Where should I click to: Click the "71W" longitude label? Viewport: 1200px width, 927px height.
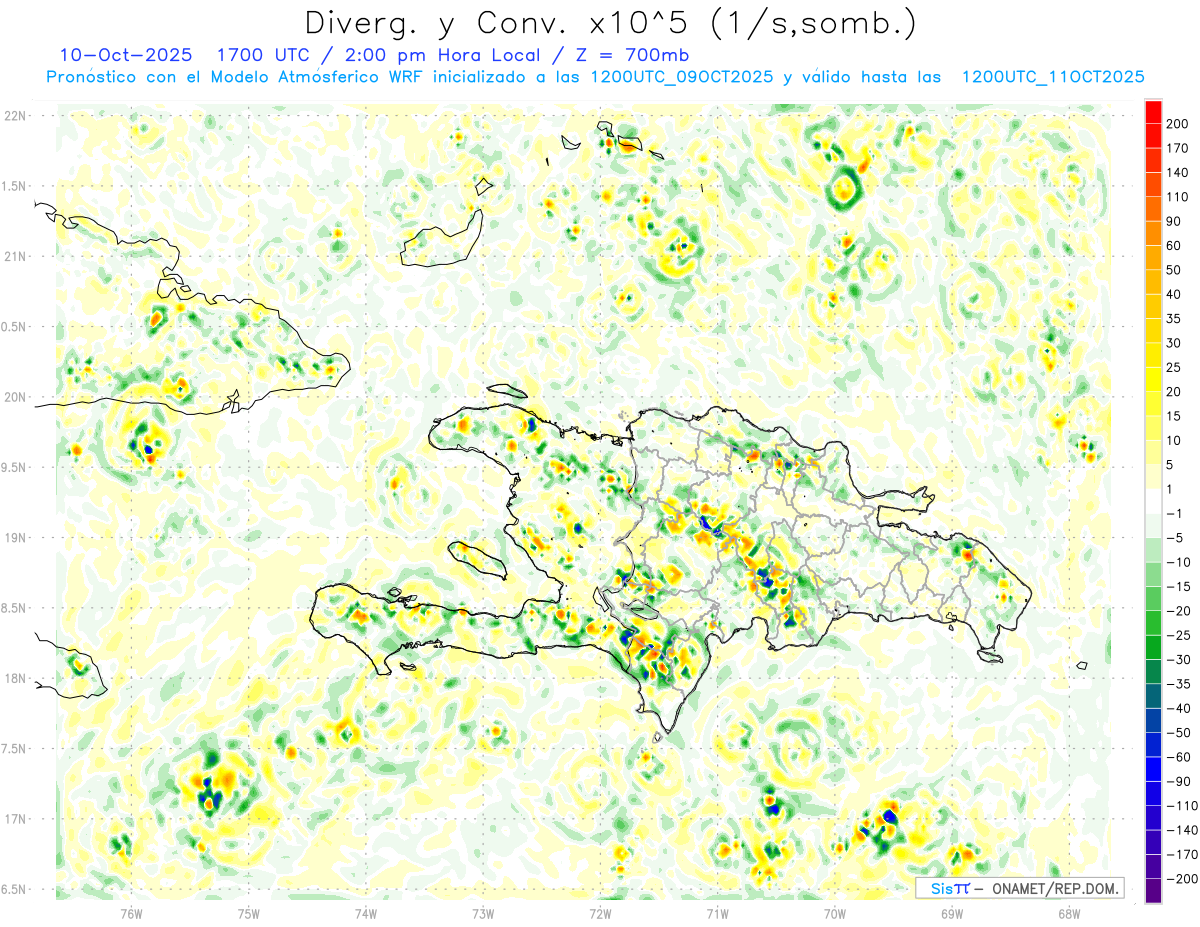717,913
